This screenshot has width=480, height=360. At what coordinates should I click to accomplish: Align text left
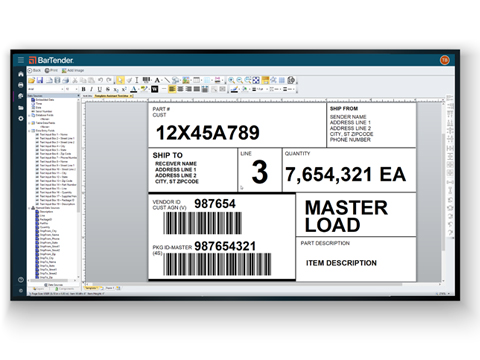172,89
